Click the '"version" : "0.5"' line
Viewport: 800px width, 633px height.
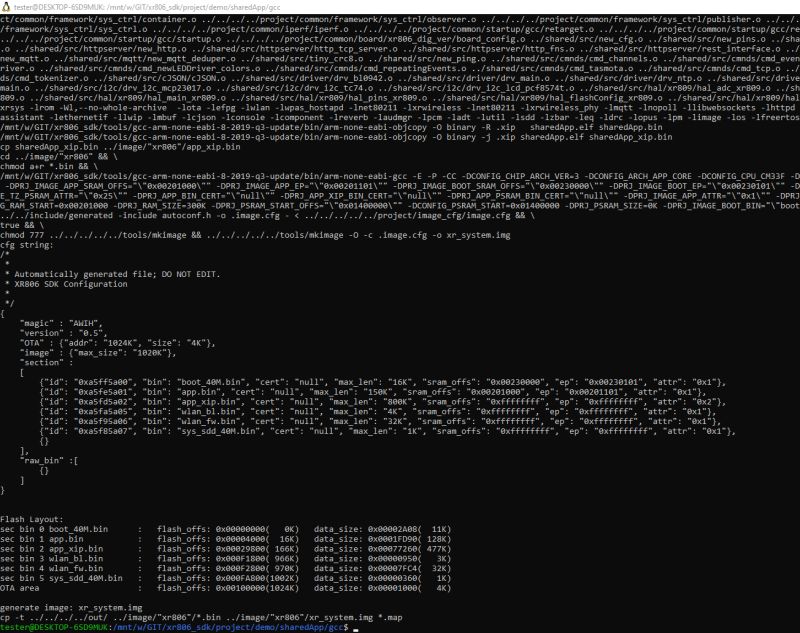point(64,333)
